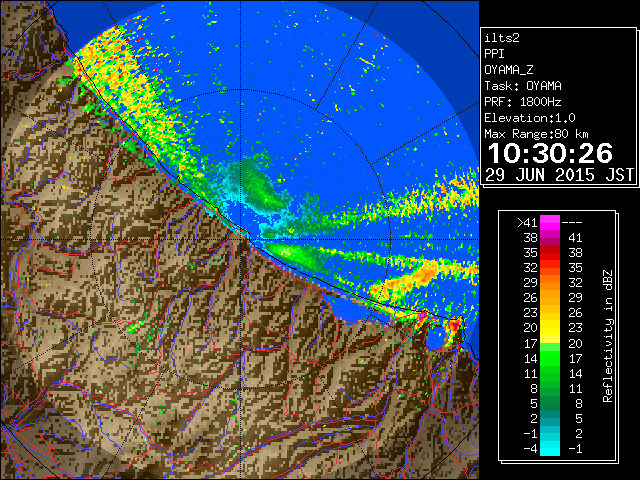
Task: Pick the dark green 5–8 dBZ swatch
Action: (x=550, y=403)
